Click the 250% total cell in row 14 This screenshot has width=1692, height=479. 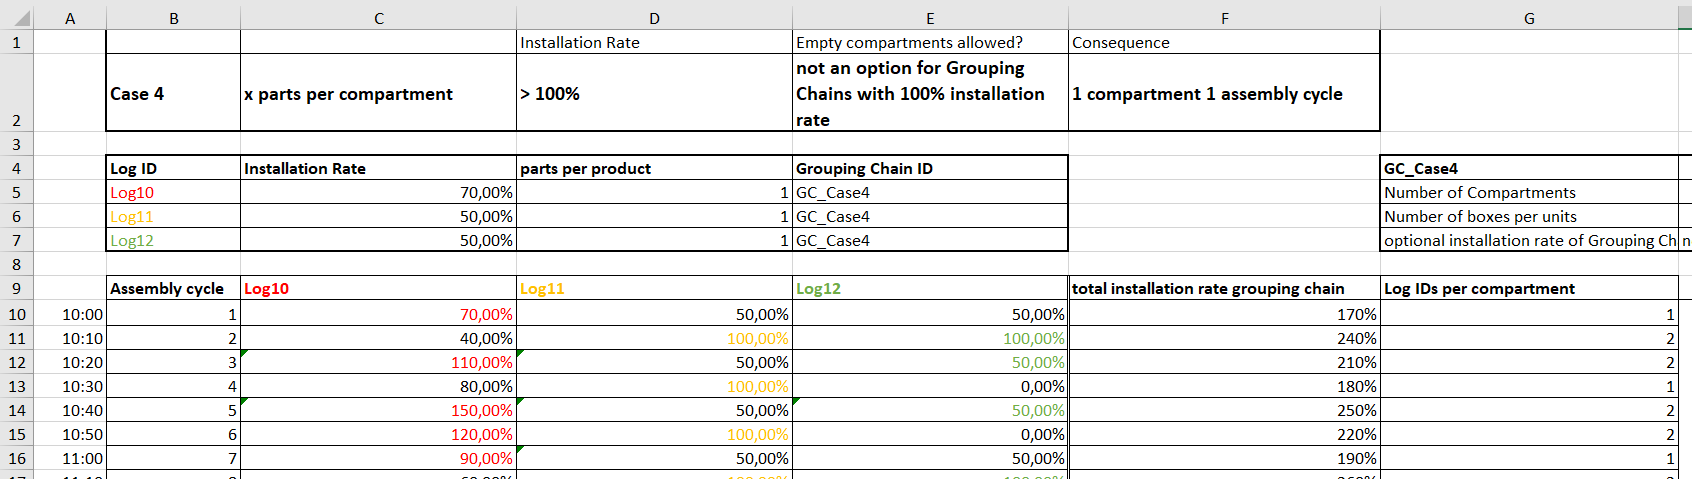[1224, 410]
